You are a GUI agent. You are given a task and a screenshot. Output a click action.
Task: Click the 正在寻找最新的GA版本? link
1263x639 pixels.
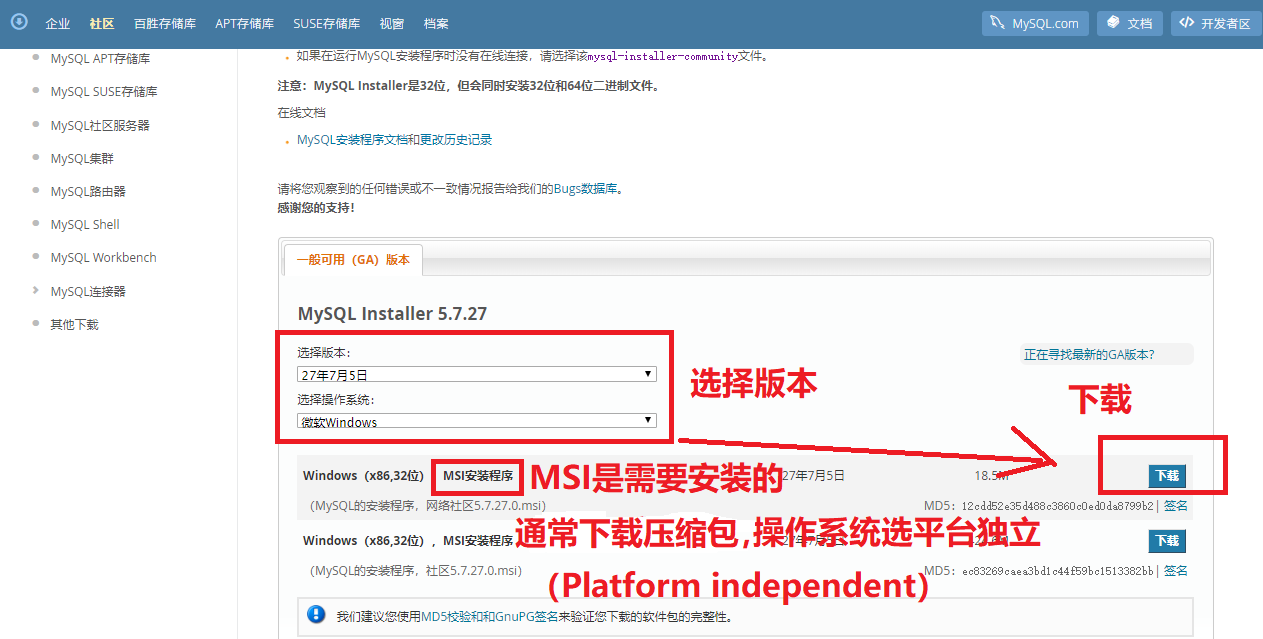click(1089, 354)
